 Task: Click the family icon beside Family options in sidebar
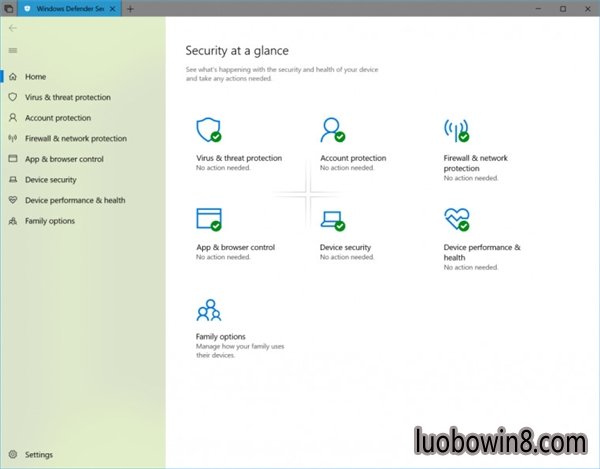coord(13,221)
